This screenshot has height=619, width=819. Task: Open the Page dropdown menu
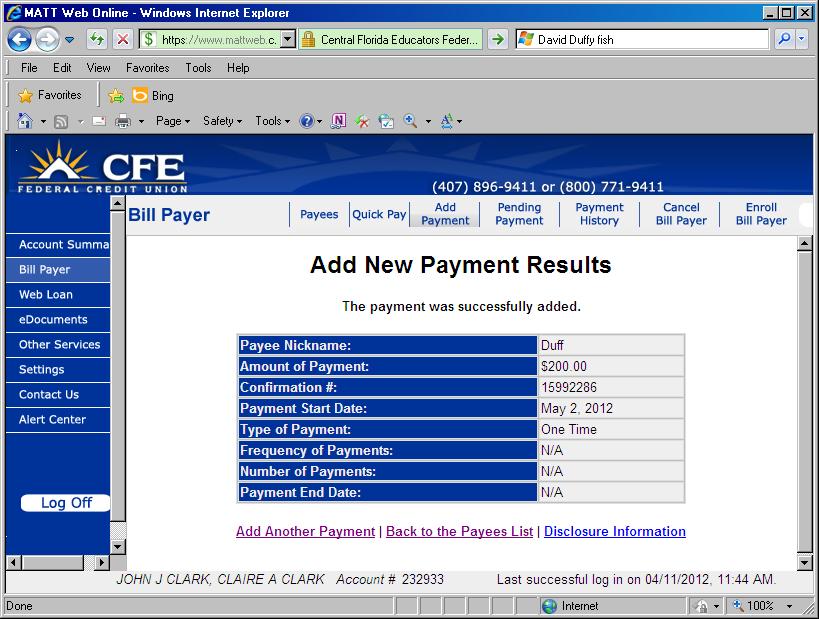[173, 121]
